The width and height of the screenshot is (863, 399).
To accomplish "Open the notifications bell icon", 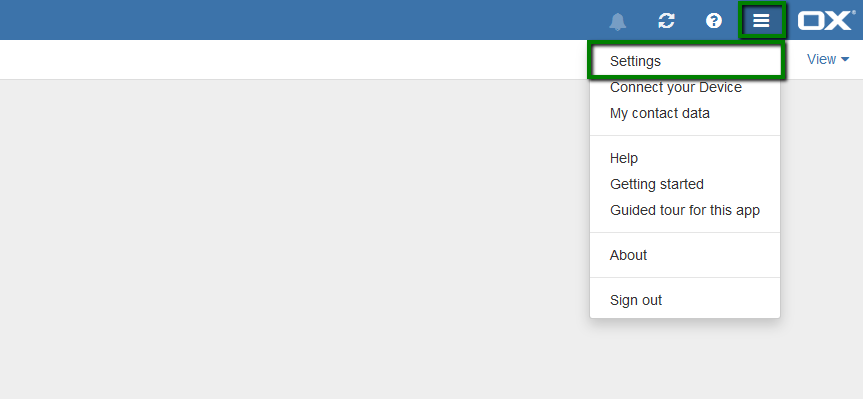I will pyautogui.click(x=618, y=21).
